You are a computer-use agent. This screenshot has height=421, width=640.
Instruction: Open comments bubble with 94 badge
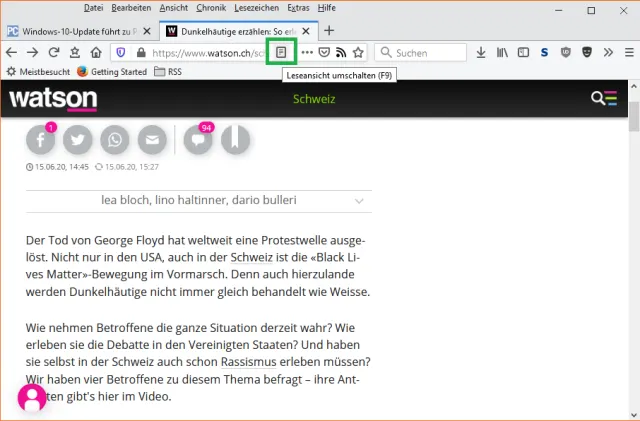click(198, 141)
